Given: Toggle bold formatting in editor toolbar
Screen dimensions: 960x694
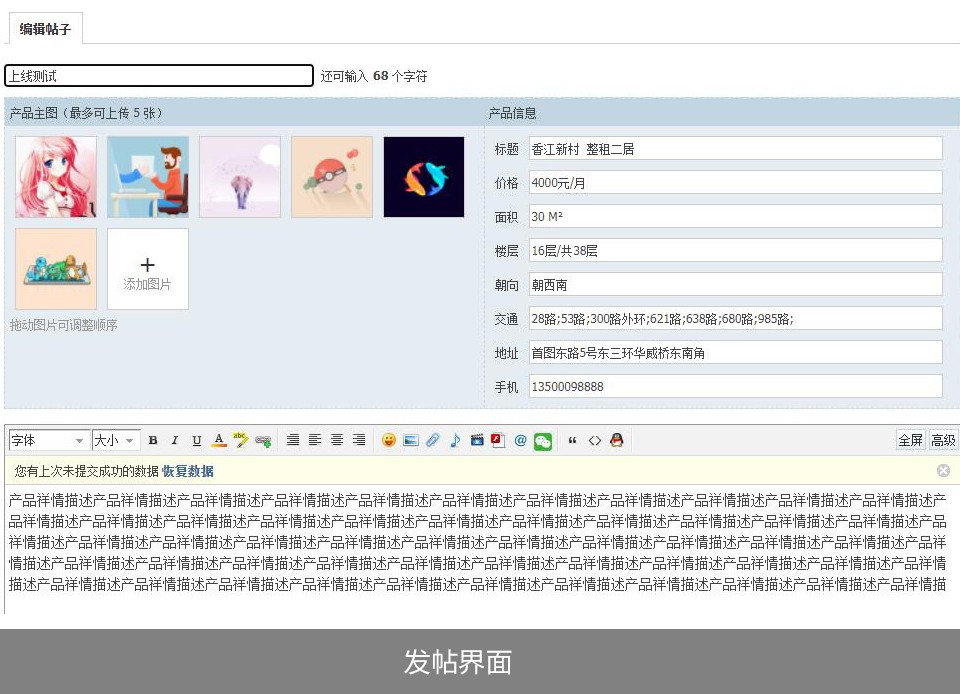Looking at the screenshot, I should 153,440.
